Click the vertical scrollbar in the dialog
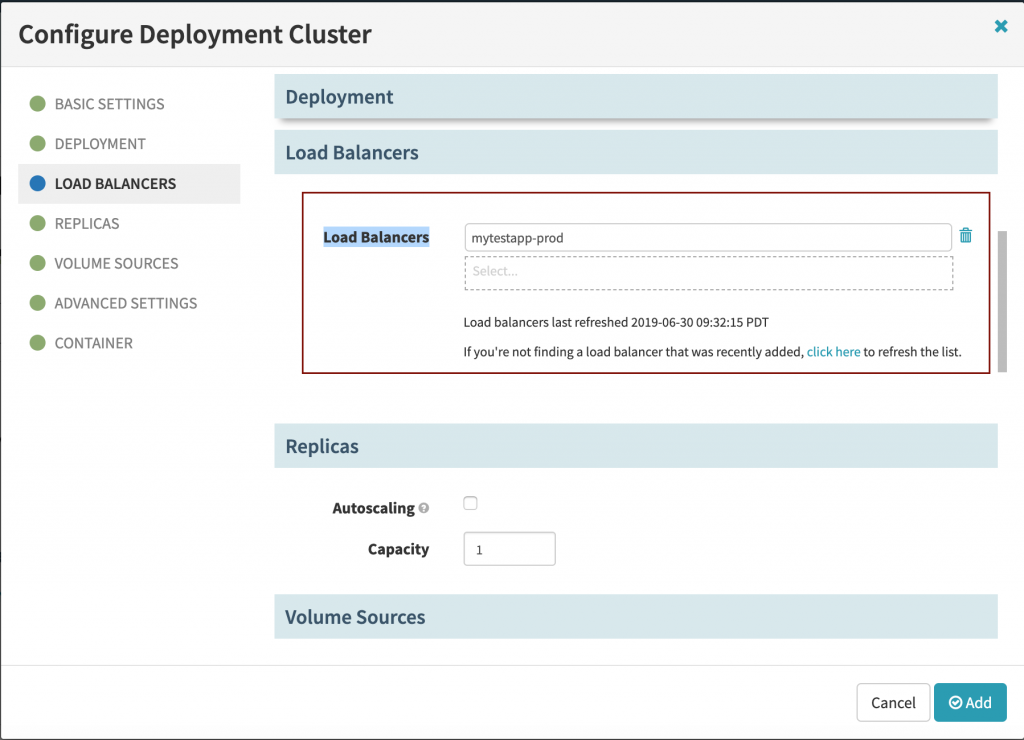This screenshot has width=1024, height=740. [1002, 300]
